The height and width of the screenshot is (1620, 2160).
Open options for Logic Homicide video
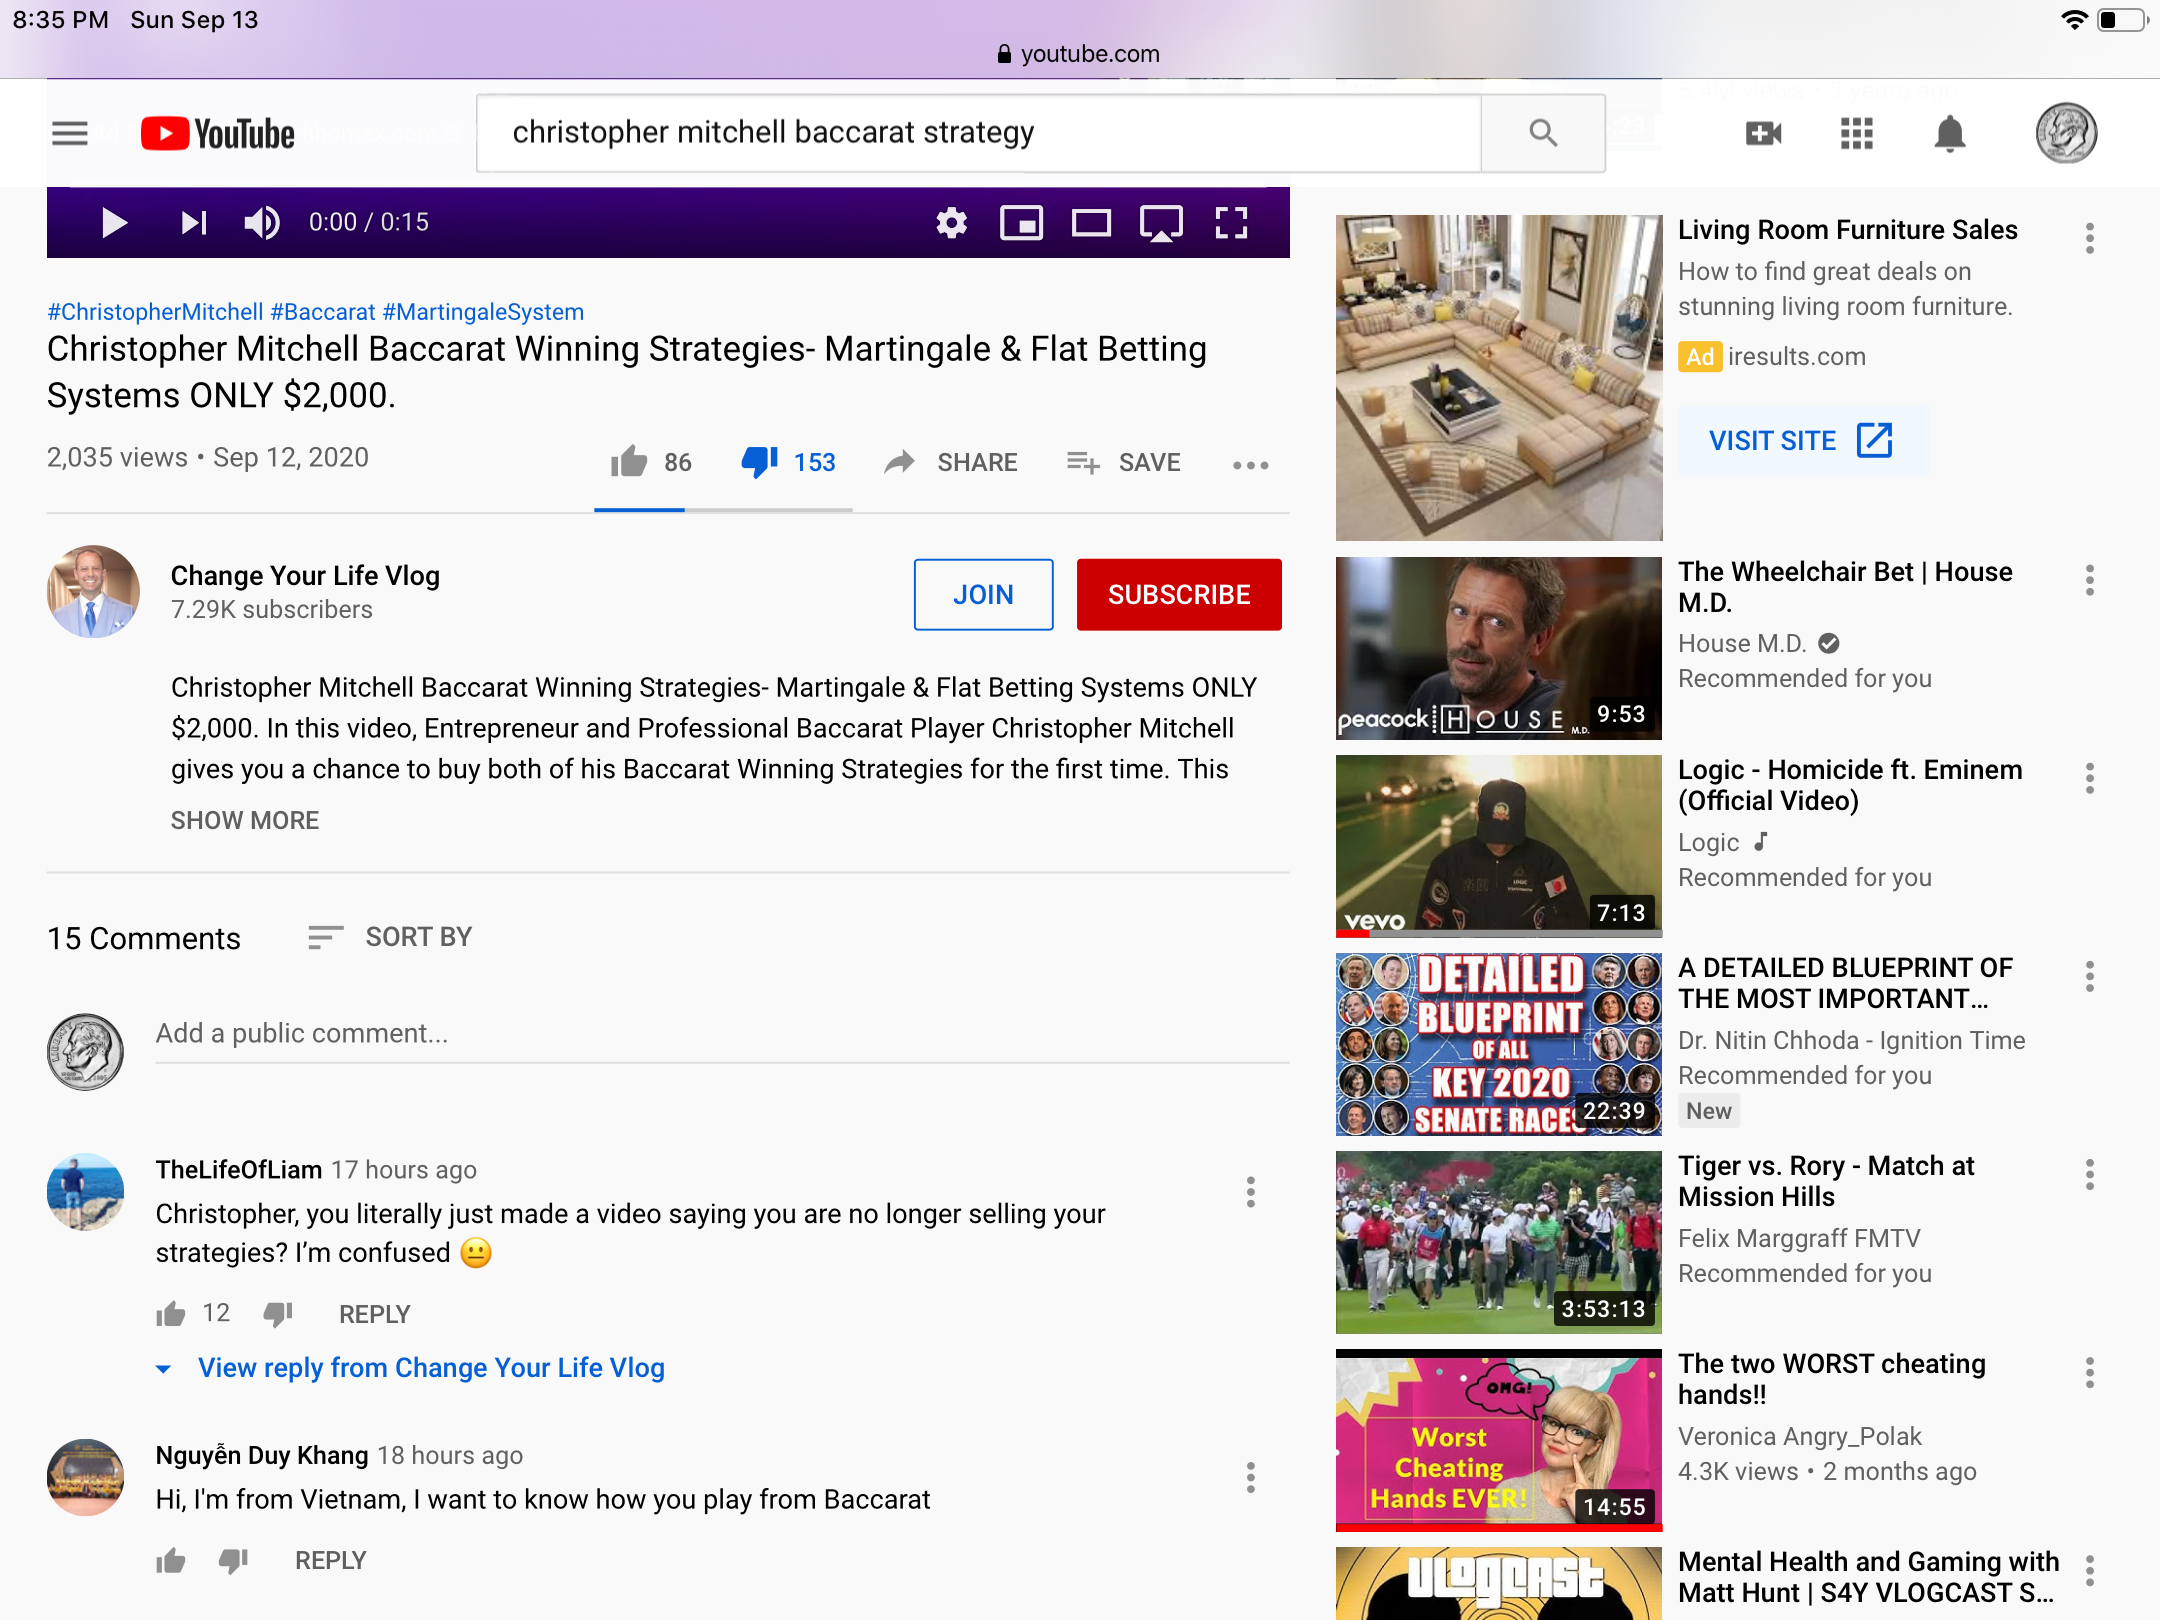click(x=2090, y=778)
